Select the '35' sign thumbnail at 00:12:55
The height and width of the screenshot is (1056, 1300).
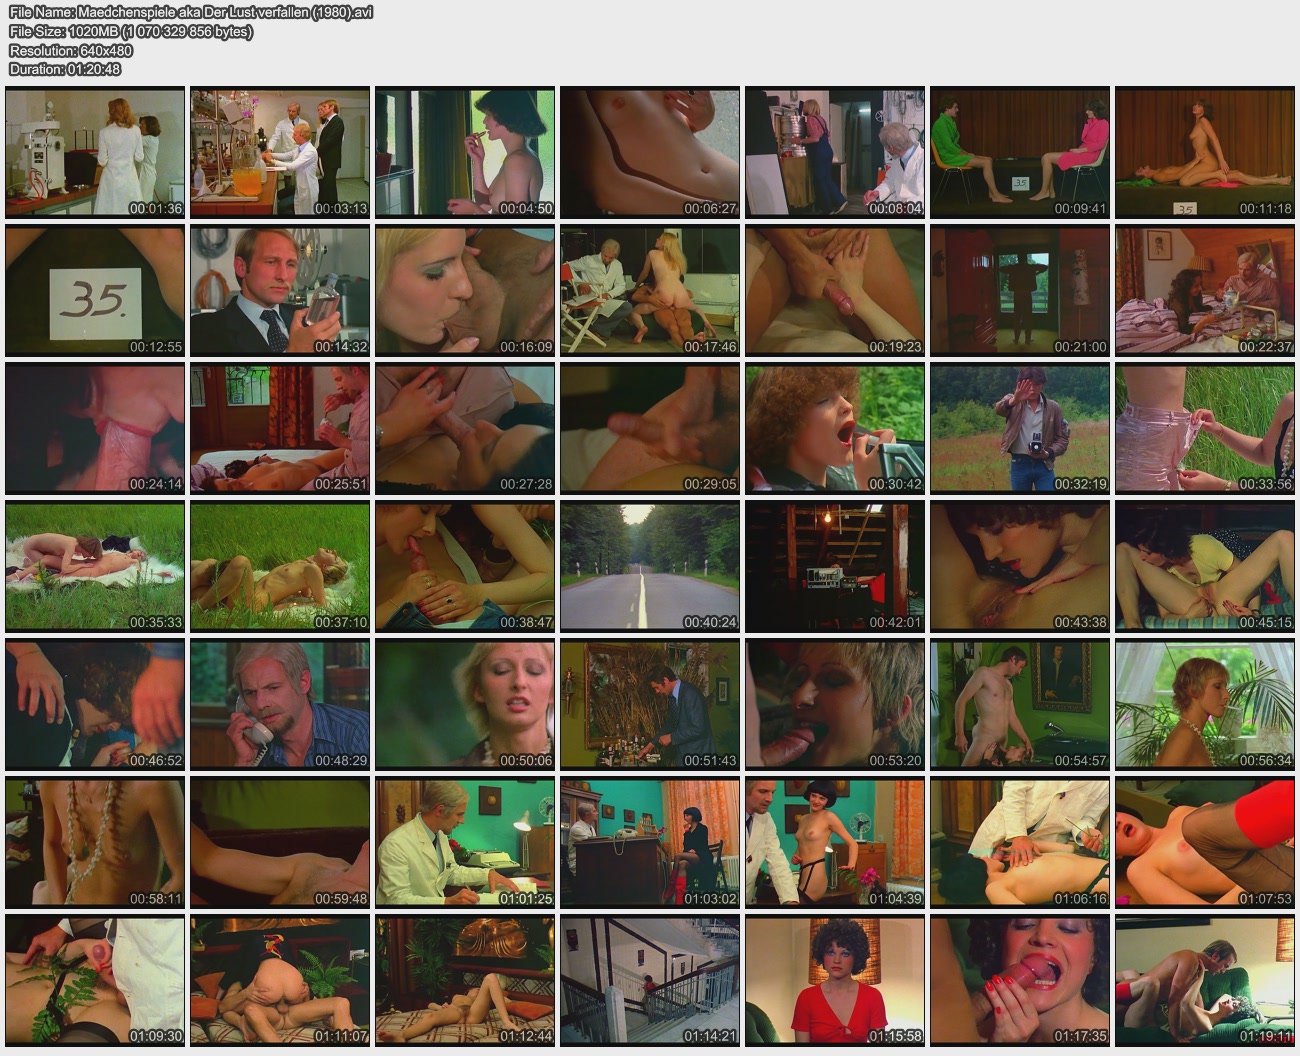[95, 290]
